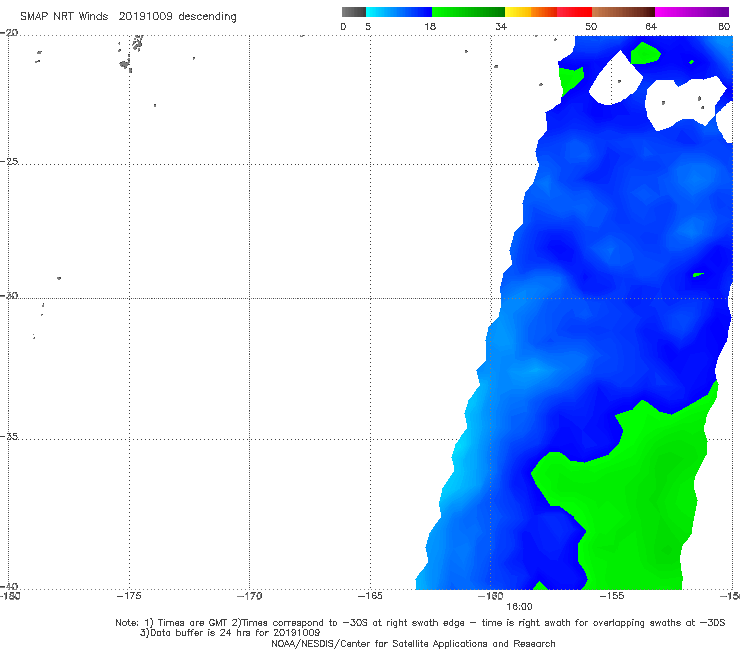Click the island cluster near -175 longitude at top

(x=131, y=53)
